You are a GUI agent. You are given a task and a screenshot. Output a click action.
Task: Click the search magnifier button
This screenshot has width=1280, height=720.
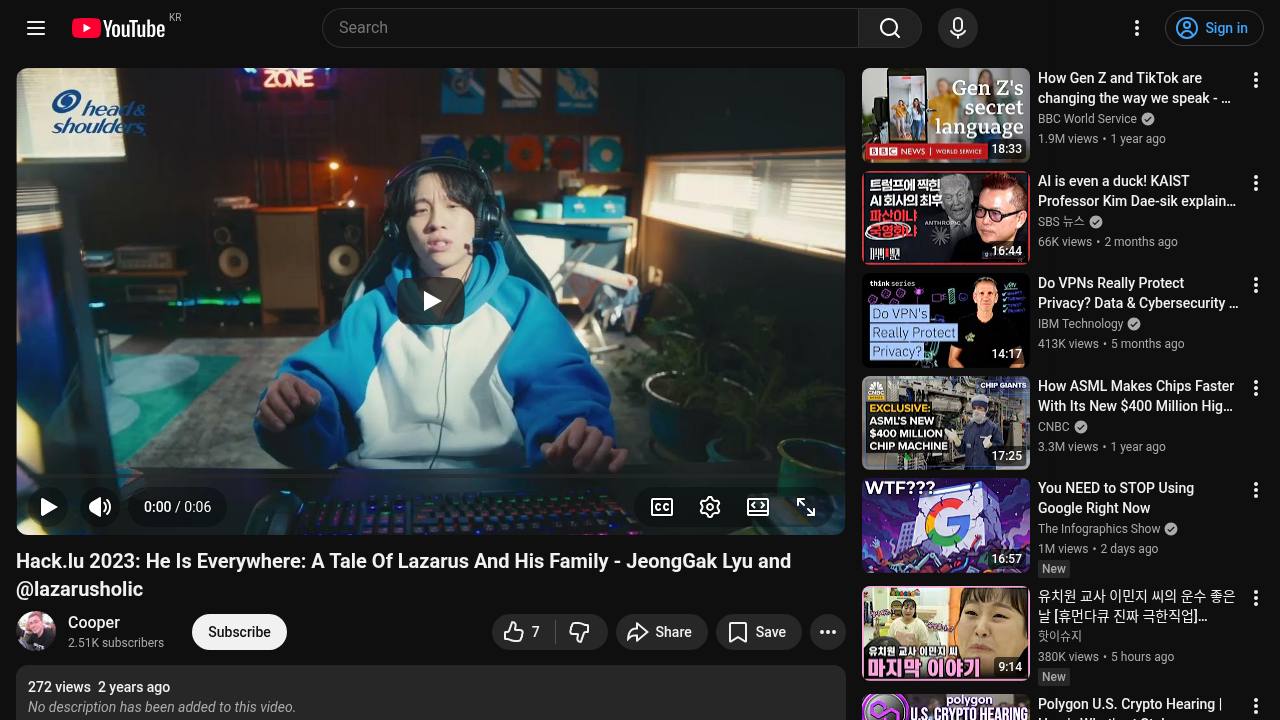click(890, 28)
